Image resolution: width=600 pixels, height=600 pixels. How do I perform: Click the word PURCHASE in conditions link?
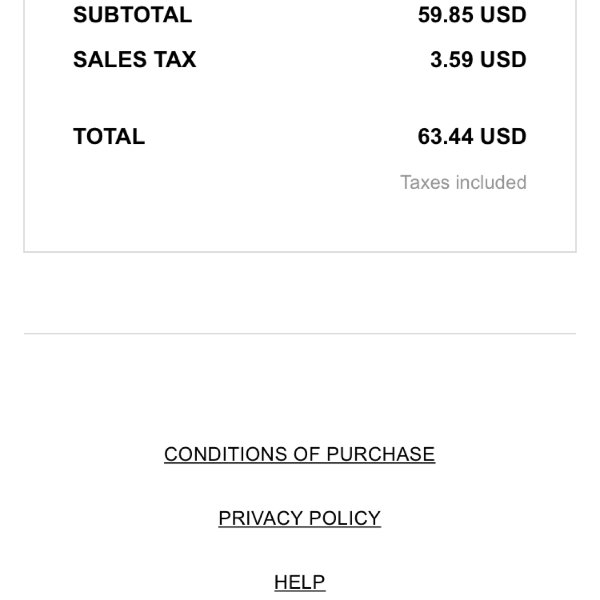[x=381, y=454]
